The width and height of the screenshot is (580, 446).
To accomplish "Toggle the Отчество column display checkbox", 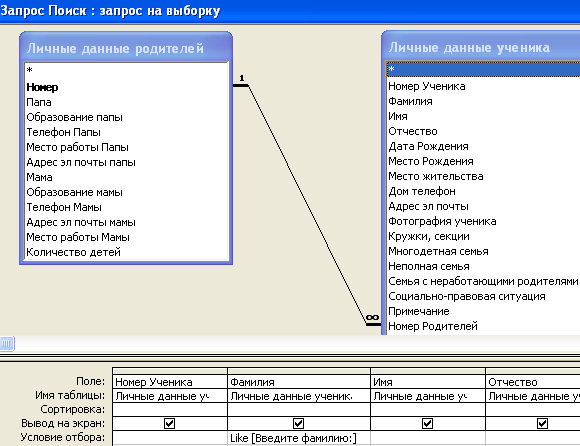I will coord(542,423).
